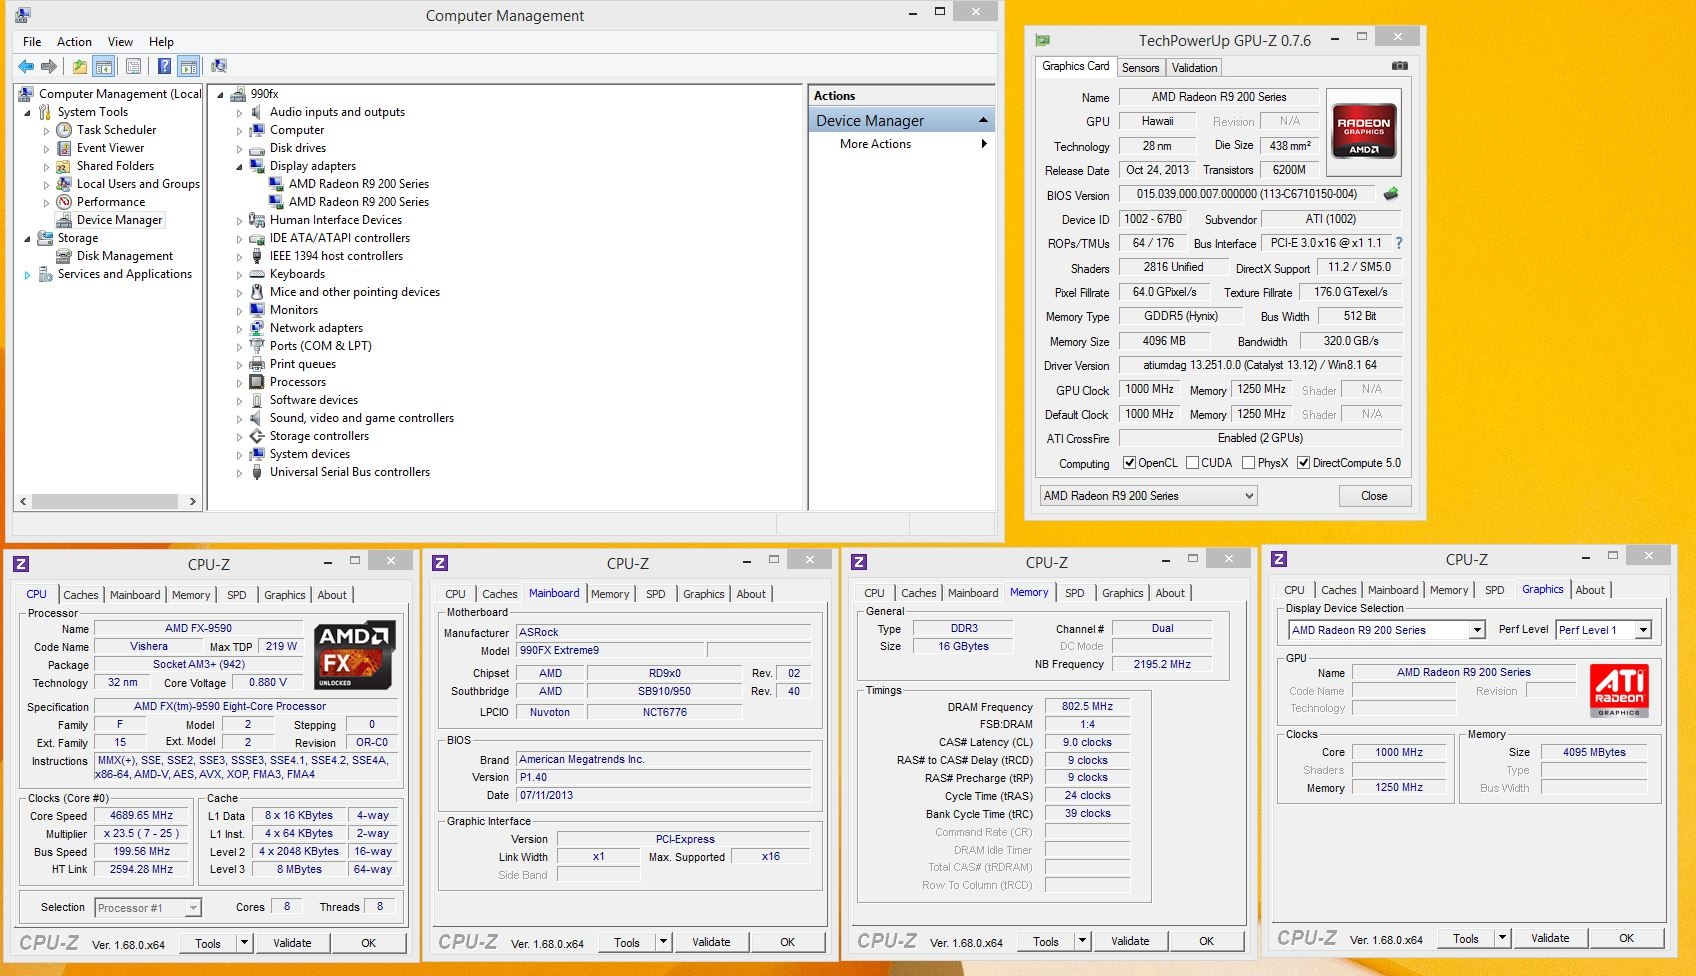Click the Forward arrow in Computer Management toolbar
The image size is (1696, 976).
pos(49,66)
